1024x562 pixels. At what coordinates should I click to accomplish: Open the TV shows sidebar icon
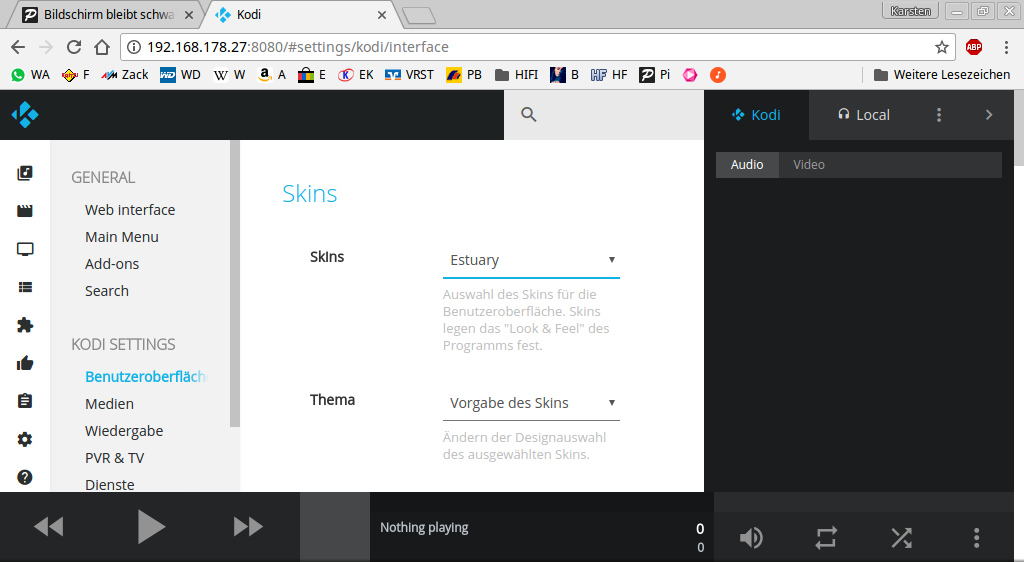[25, 249]
